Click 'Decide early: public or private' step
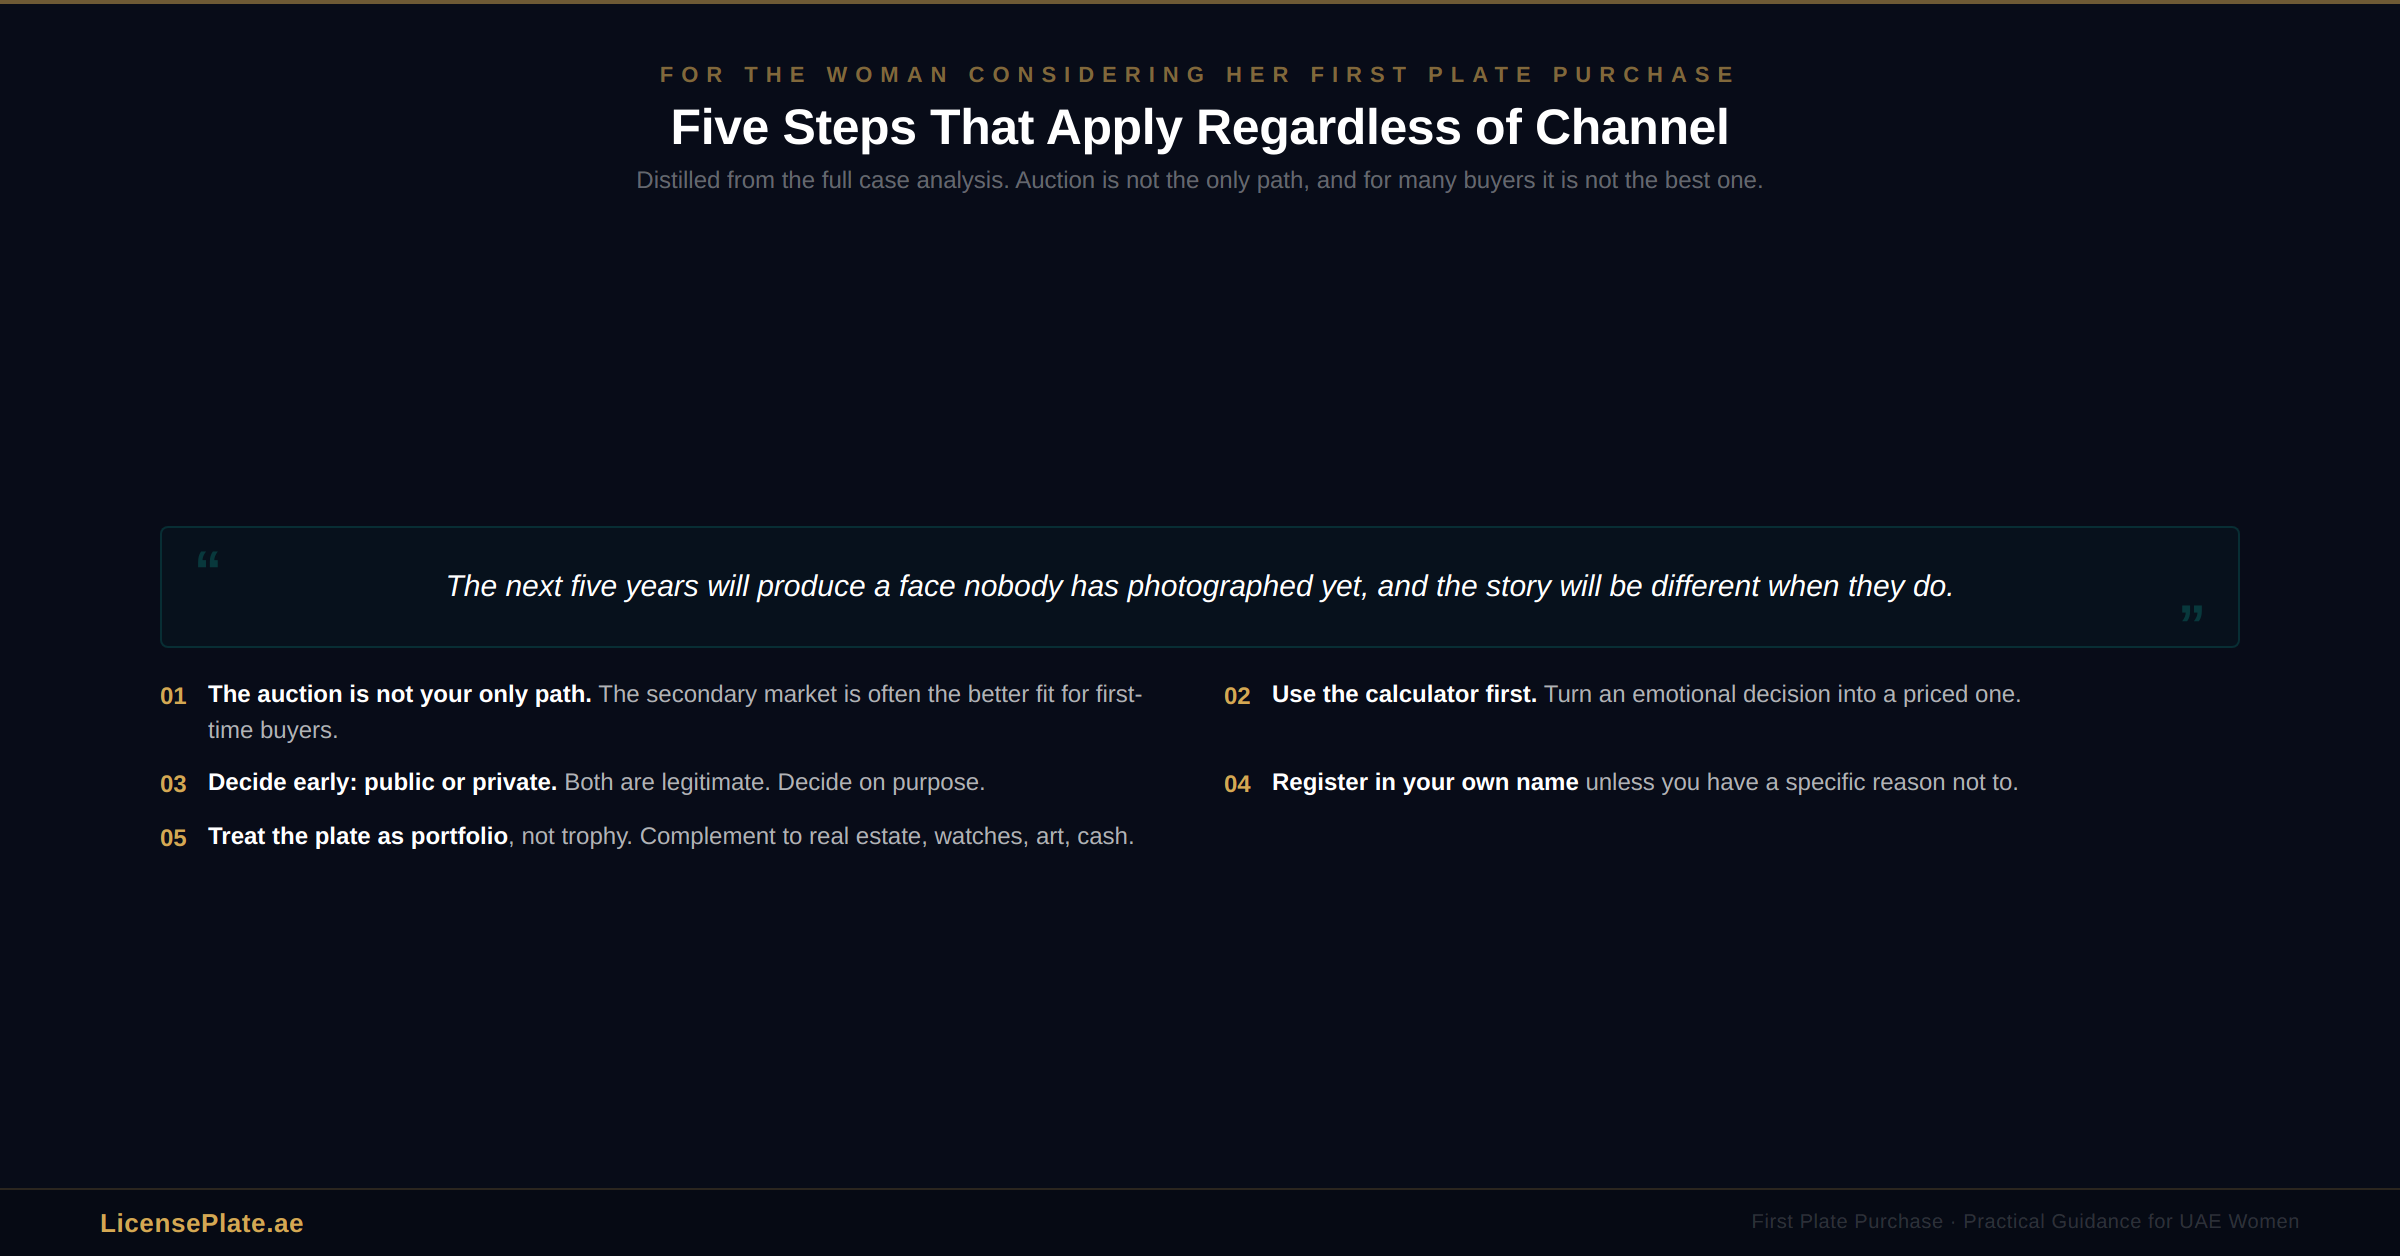This screenshot has width=2400, height=1256. [x=382, y=782]
